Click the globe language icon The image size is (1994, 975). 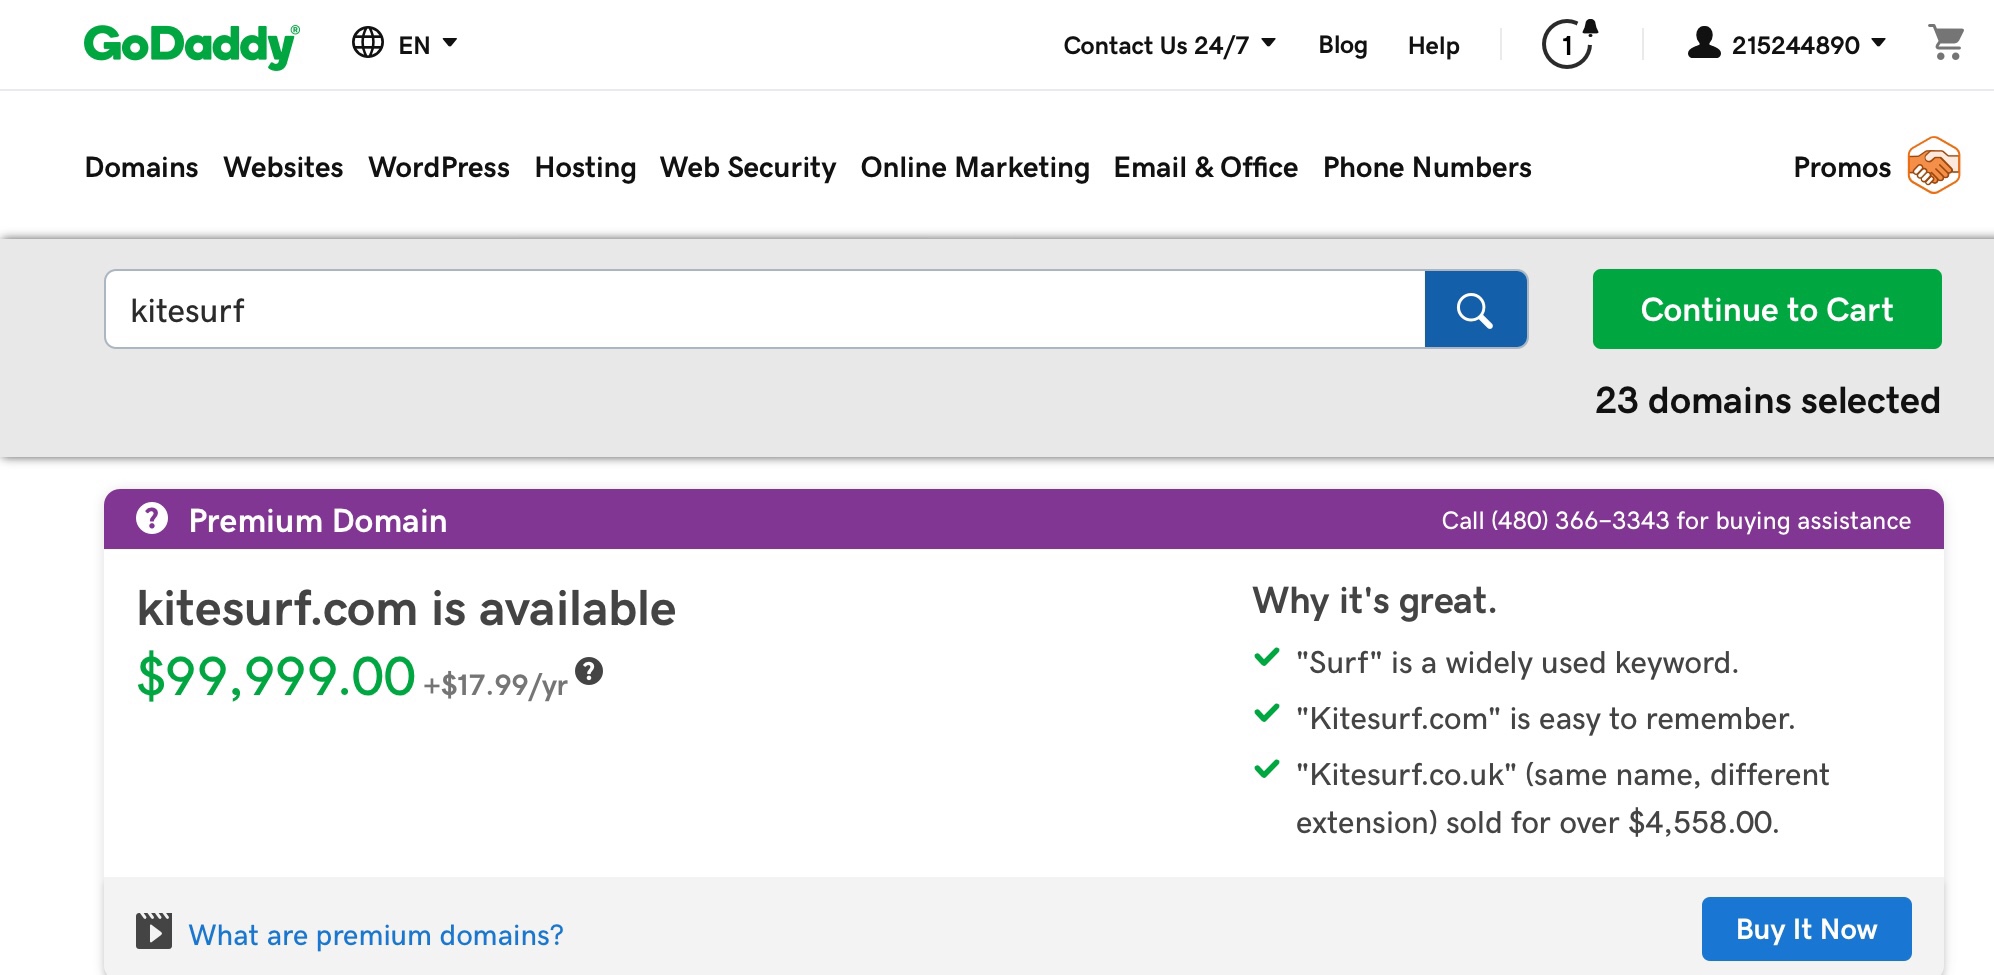(x=368, y=43)
